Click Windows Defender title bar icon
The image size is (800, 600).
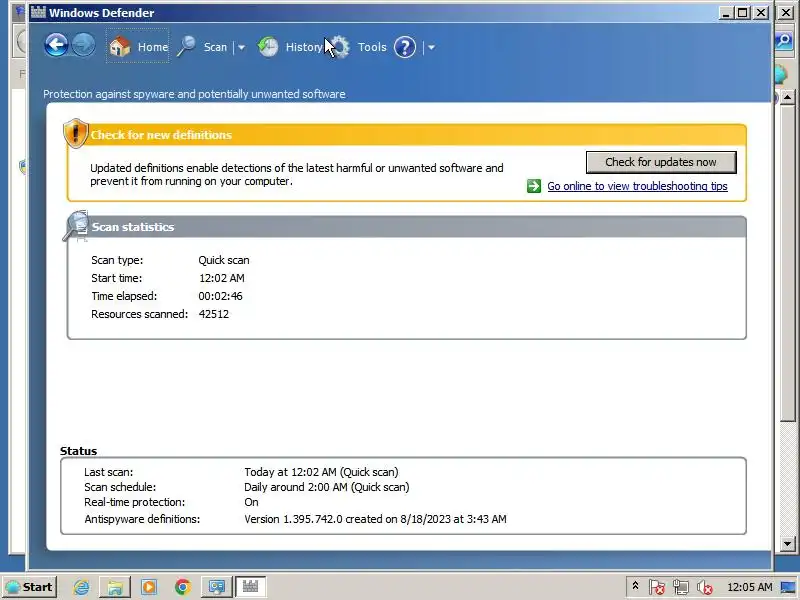pyautogui.click(x=38, y=12)
